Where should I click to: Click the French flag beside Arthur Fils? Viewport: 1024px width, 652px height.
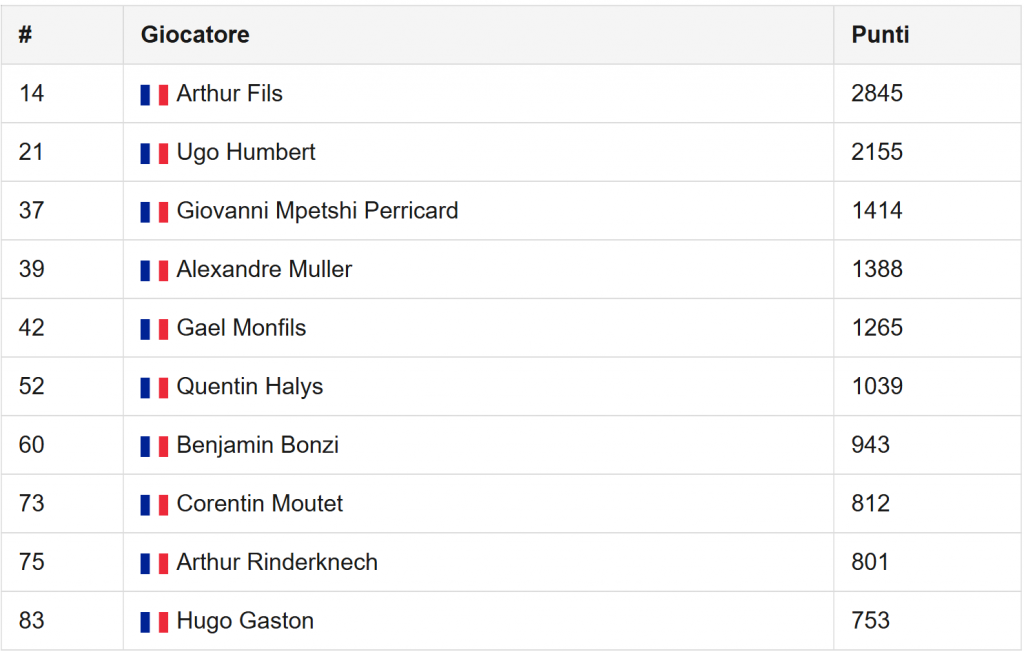coord(154,95)
